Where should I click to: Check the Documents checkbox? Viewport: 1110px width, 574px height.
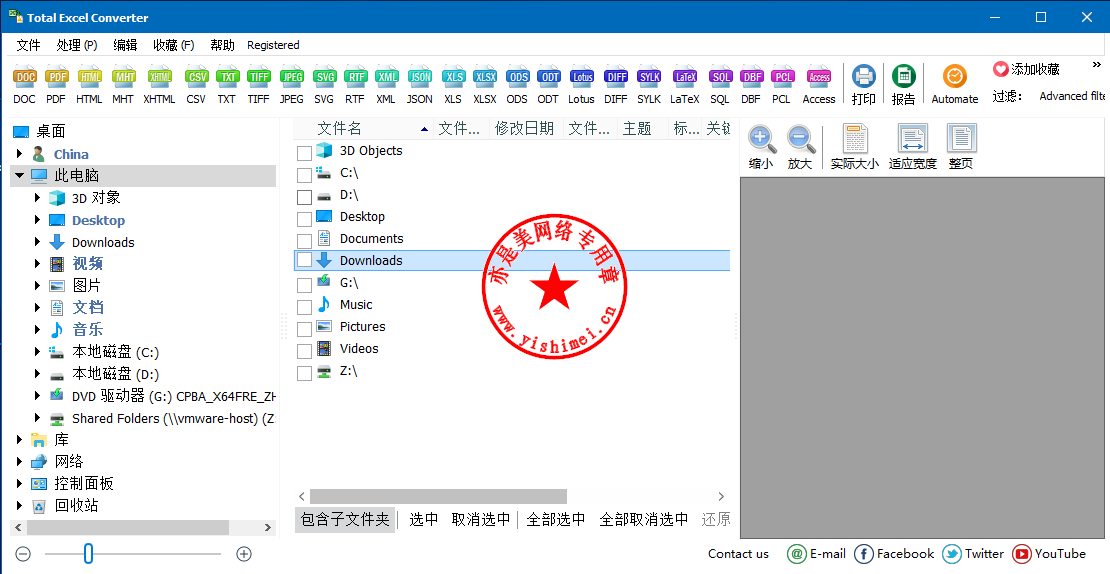coord(304,241)
